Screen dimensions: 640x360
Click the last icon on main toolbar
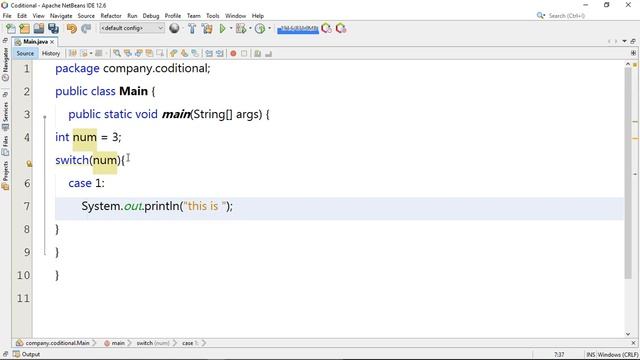coord(341,29)
